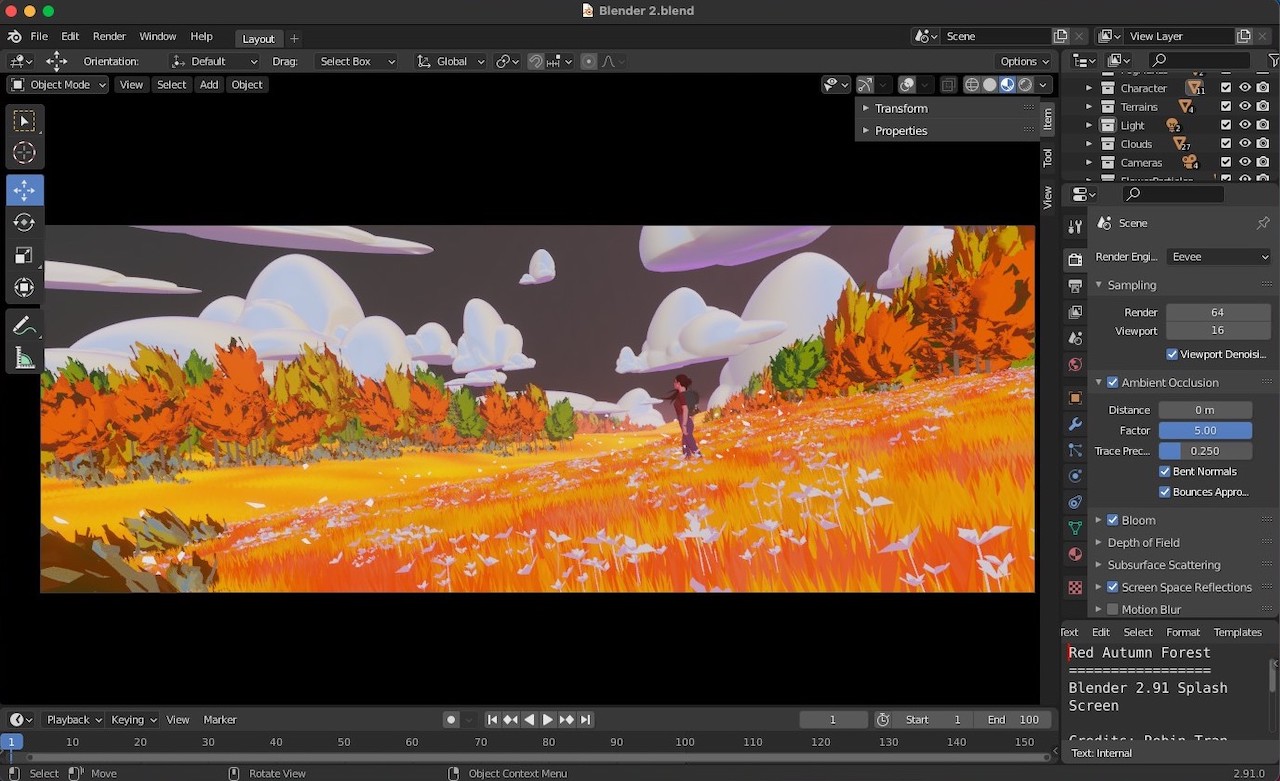The width and height of the screenshot is (1280, 781).
Task: Select the Move tool in the viewport toolbar
Action: [22, 189]
